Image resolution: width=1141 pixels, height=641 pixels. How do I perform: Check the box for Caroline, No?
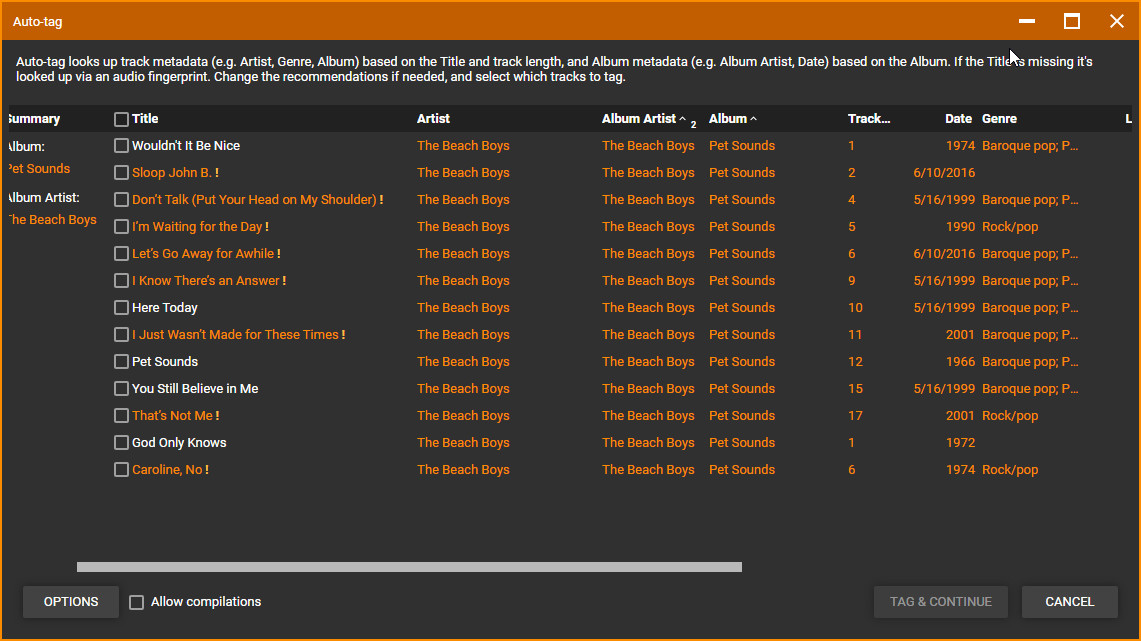(121, 470)
